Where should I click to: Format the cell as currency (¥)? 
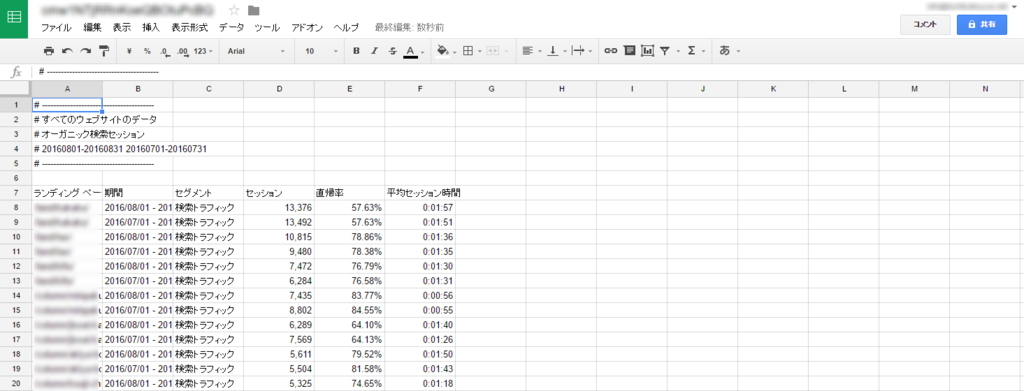129,51
